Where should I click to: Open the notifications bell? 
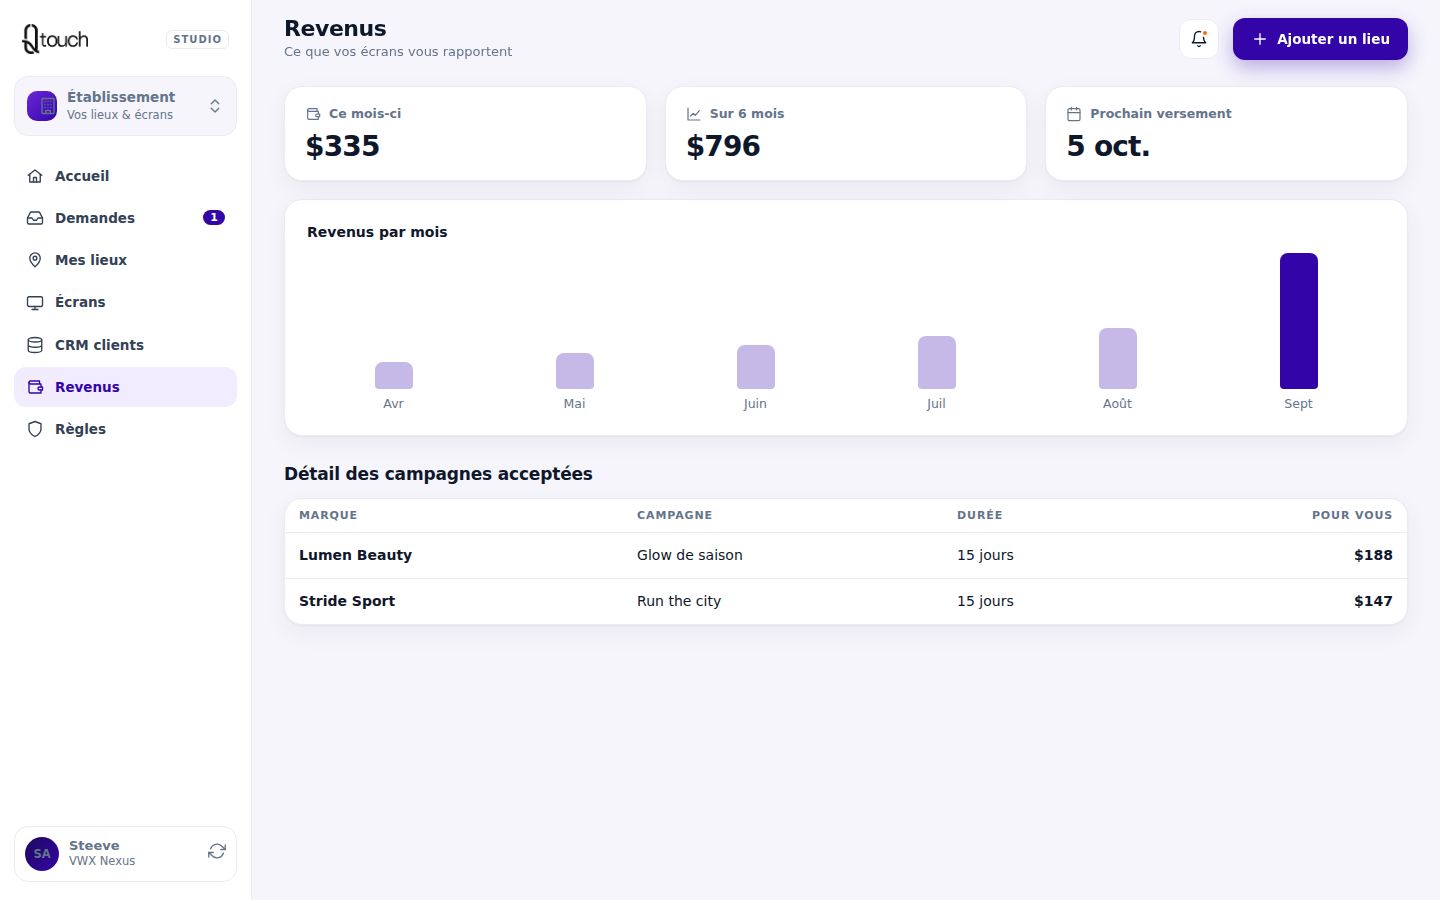pos(1199,39)
